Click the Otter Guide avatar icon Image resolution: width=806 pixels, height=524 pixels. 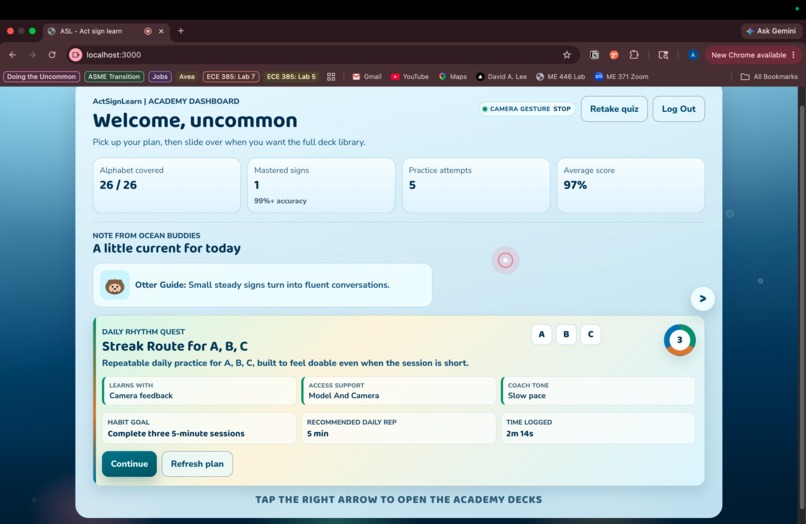[115, 285]
